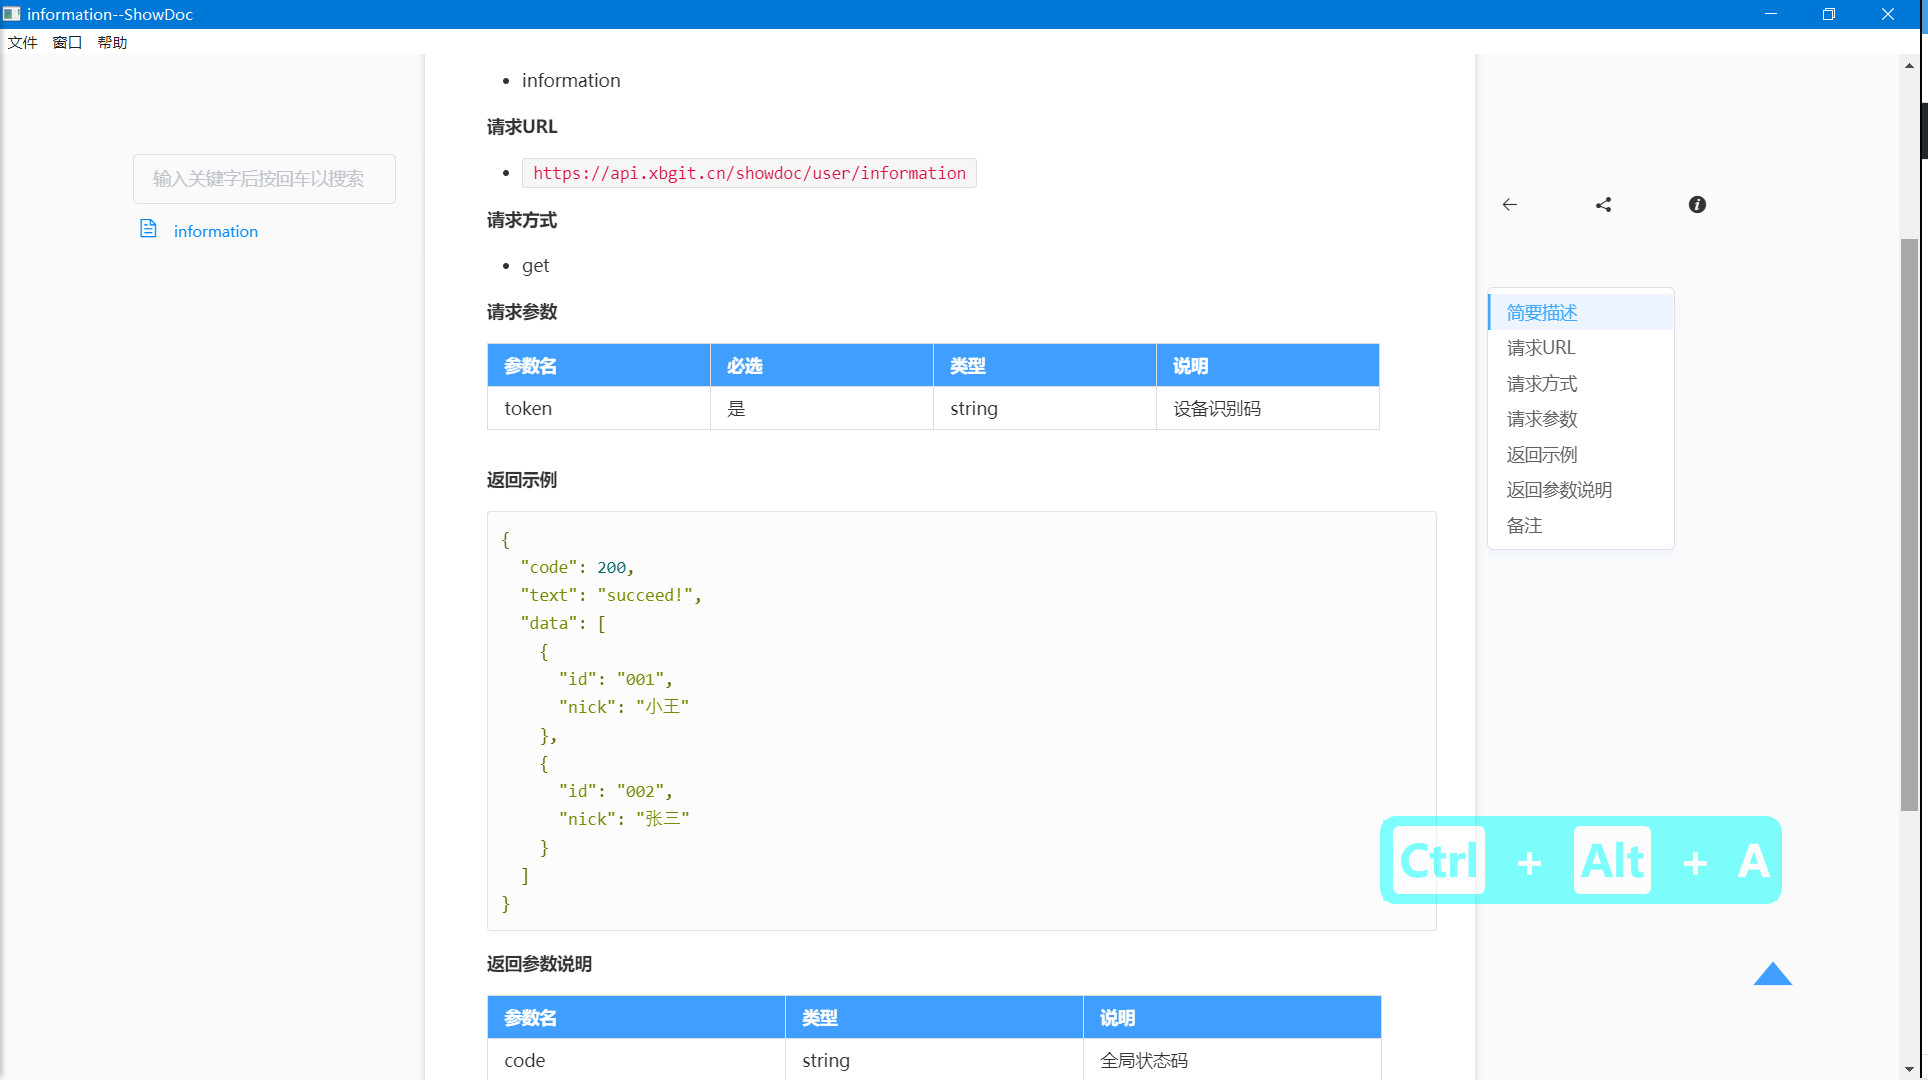The image size is (1928, 1080).
Task: Click the scrollbar down arrow
Action: point(1909,1069)
